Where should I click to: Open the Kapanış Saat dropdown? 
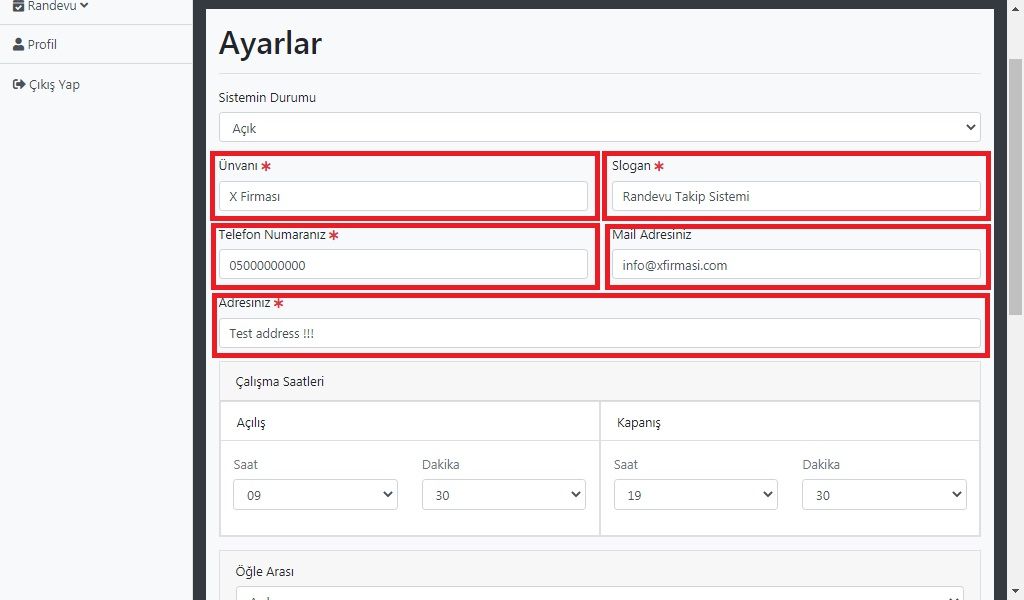point(695,495)
